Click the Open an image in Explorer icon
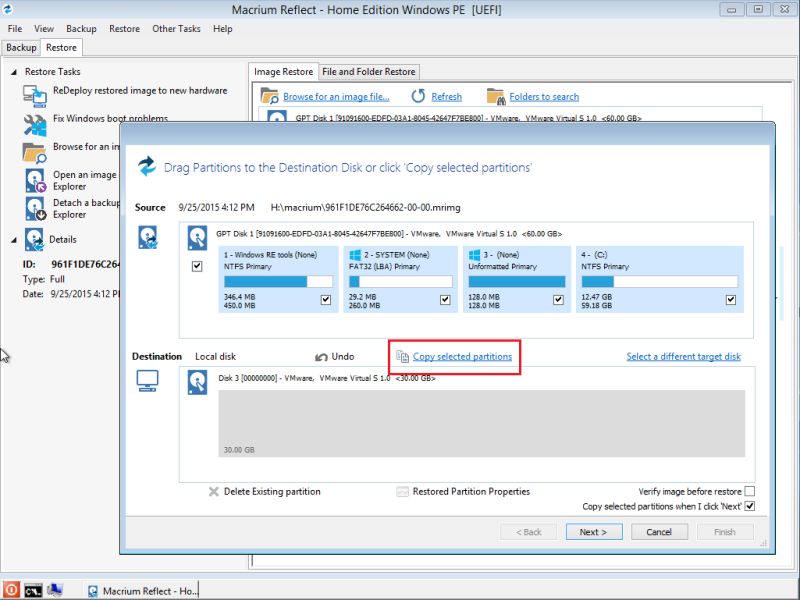This screenshot has height=600, width=800. [x=36, y=181]
